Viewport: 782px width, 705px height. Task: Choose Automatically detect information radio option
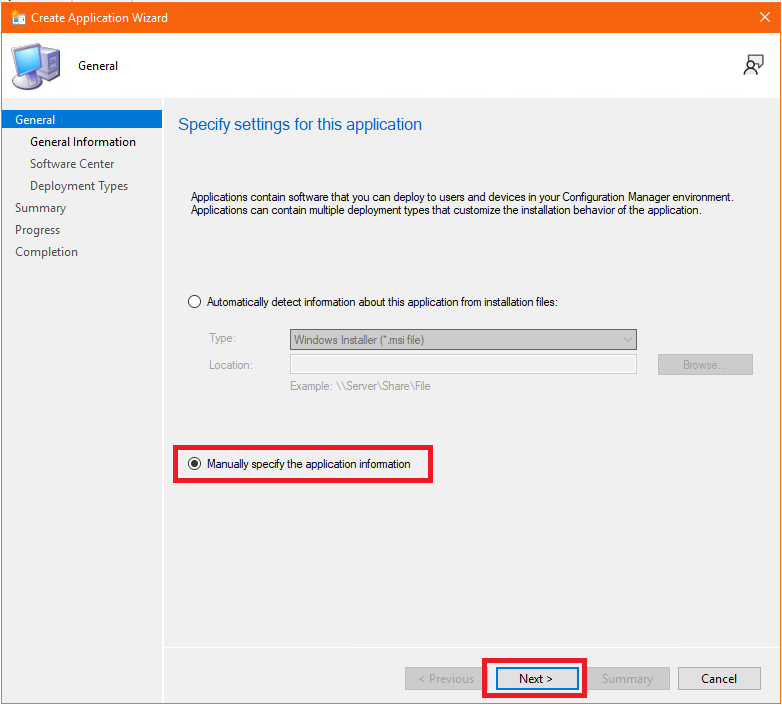[x=195, y=301]
